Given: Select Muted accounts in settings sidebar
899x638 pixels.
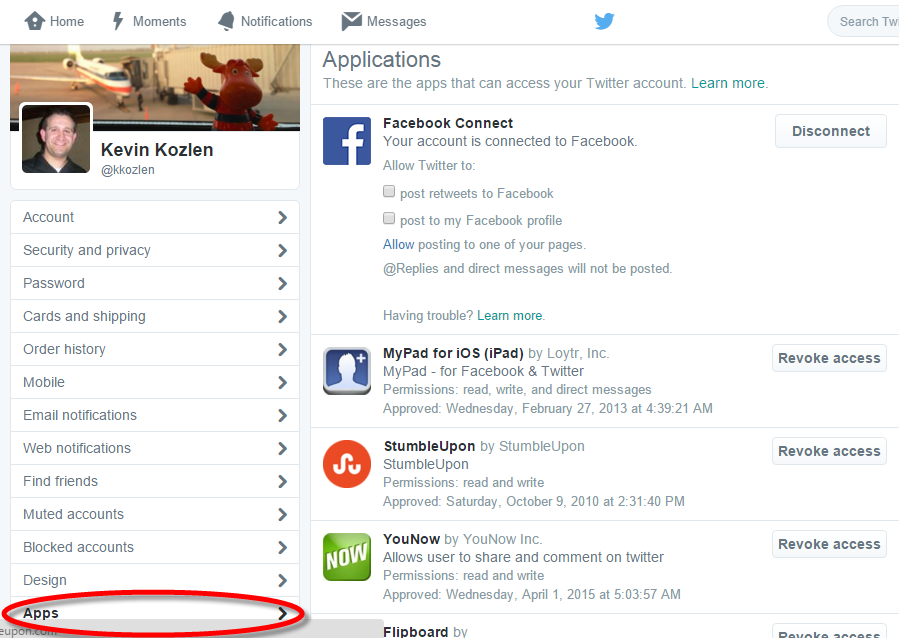Looking at the screenshot, I should [x=155, y=514].
